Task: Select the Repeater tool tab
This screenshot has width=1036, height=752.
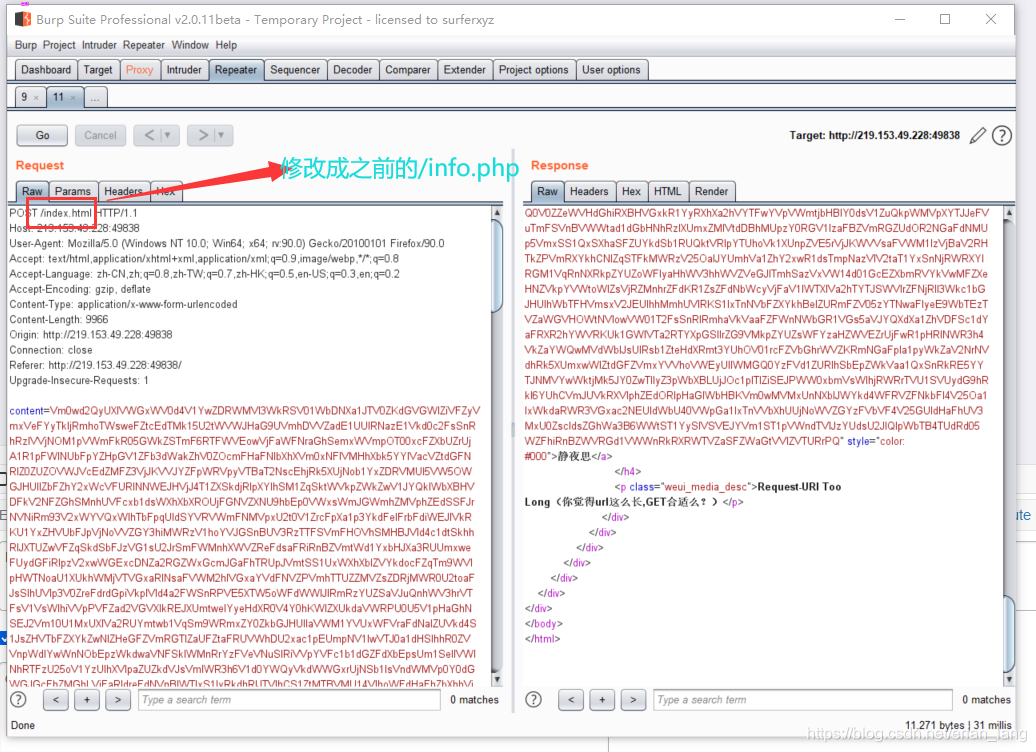Action: click(x=236, y=70)
